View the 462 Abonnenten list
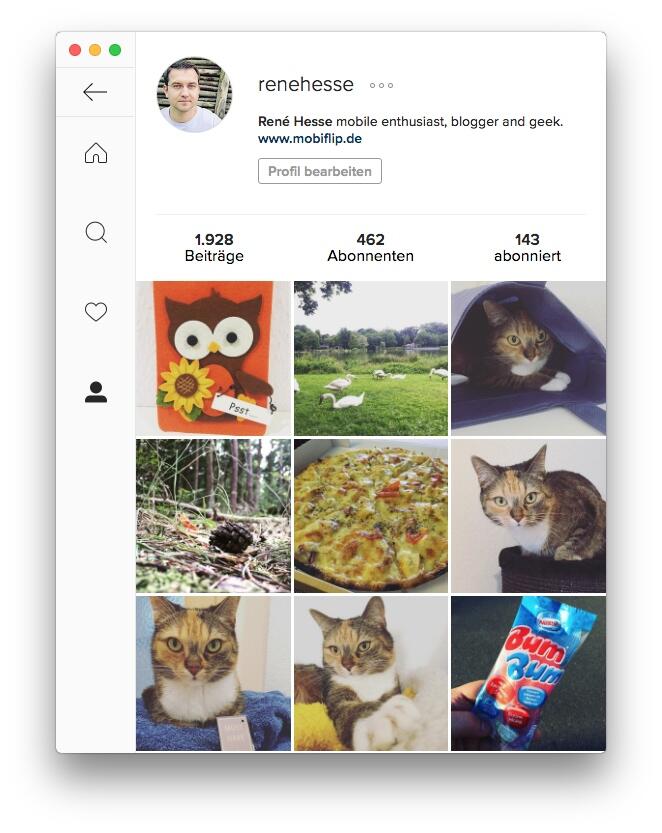 [370, 248]
